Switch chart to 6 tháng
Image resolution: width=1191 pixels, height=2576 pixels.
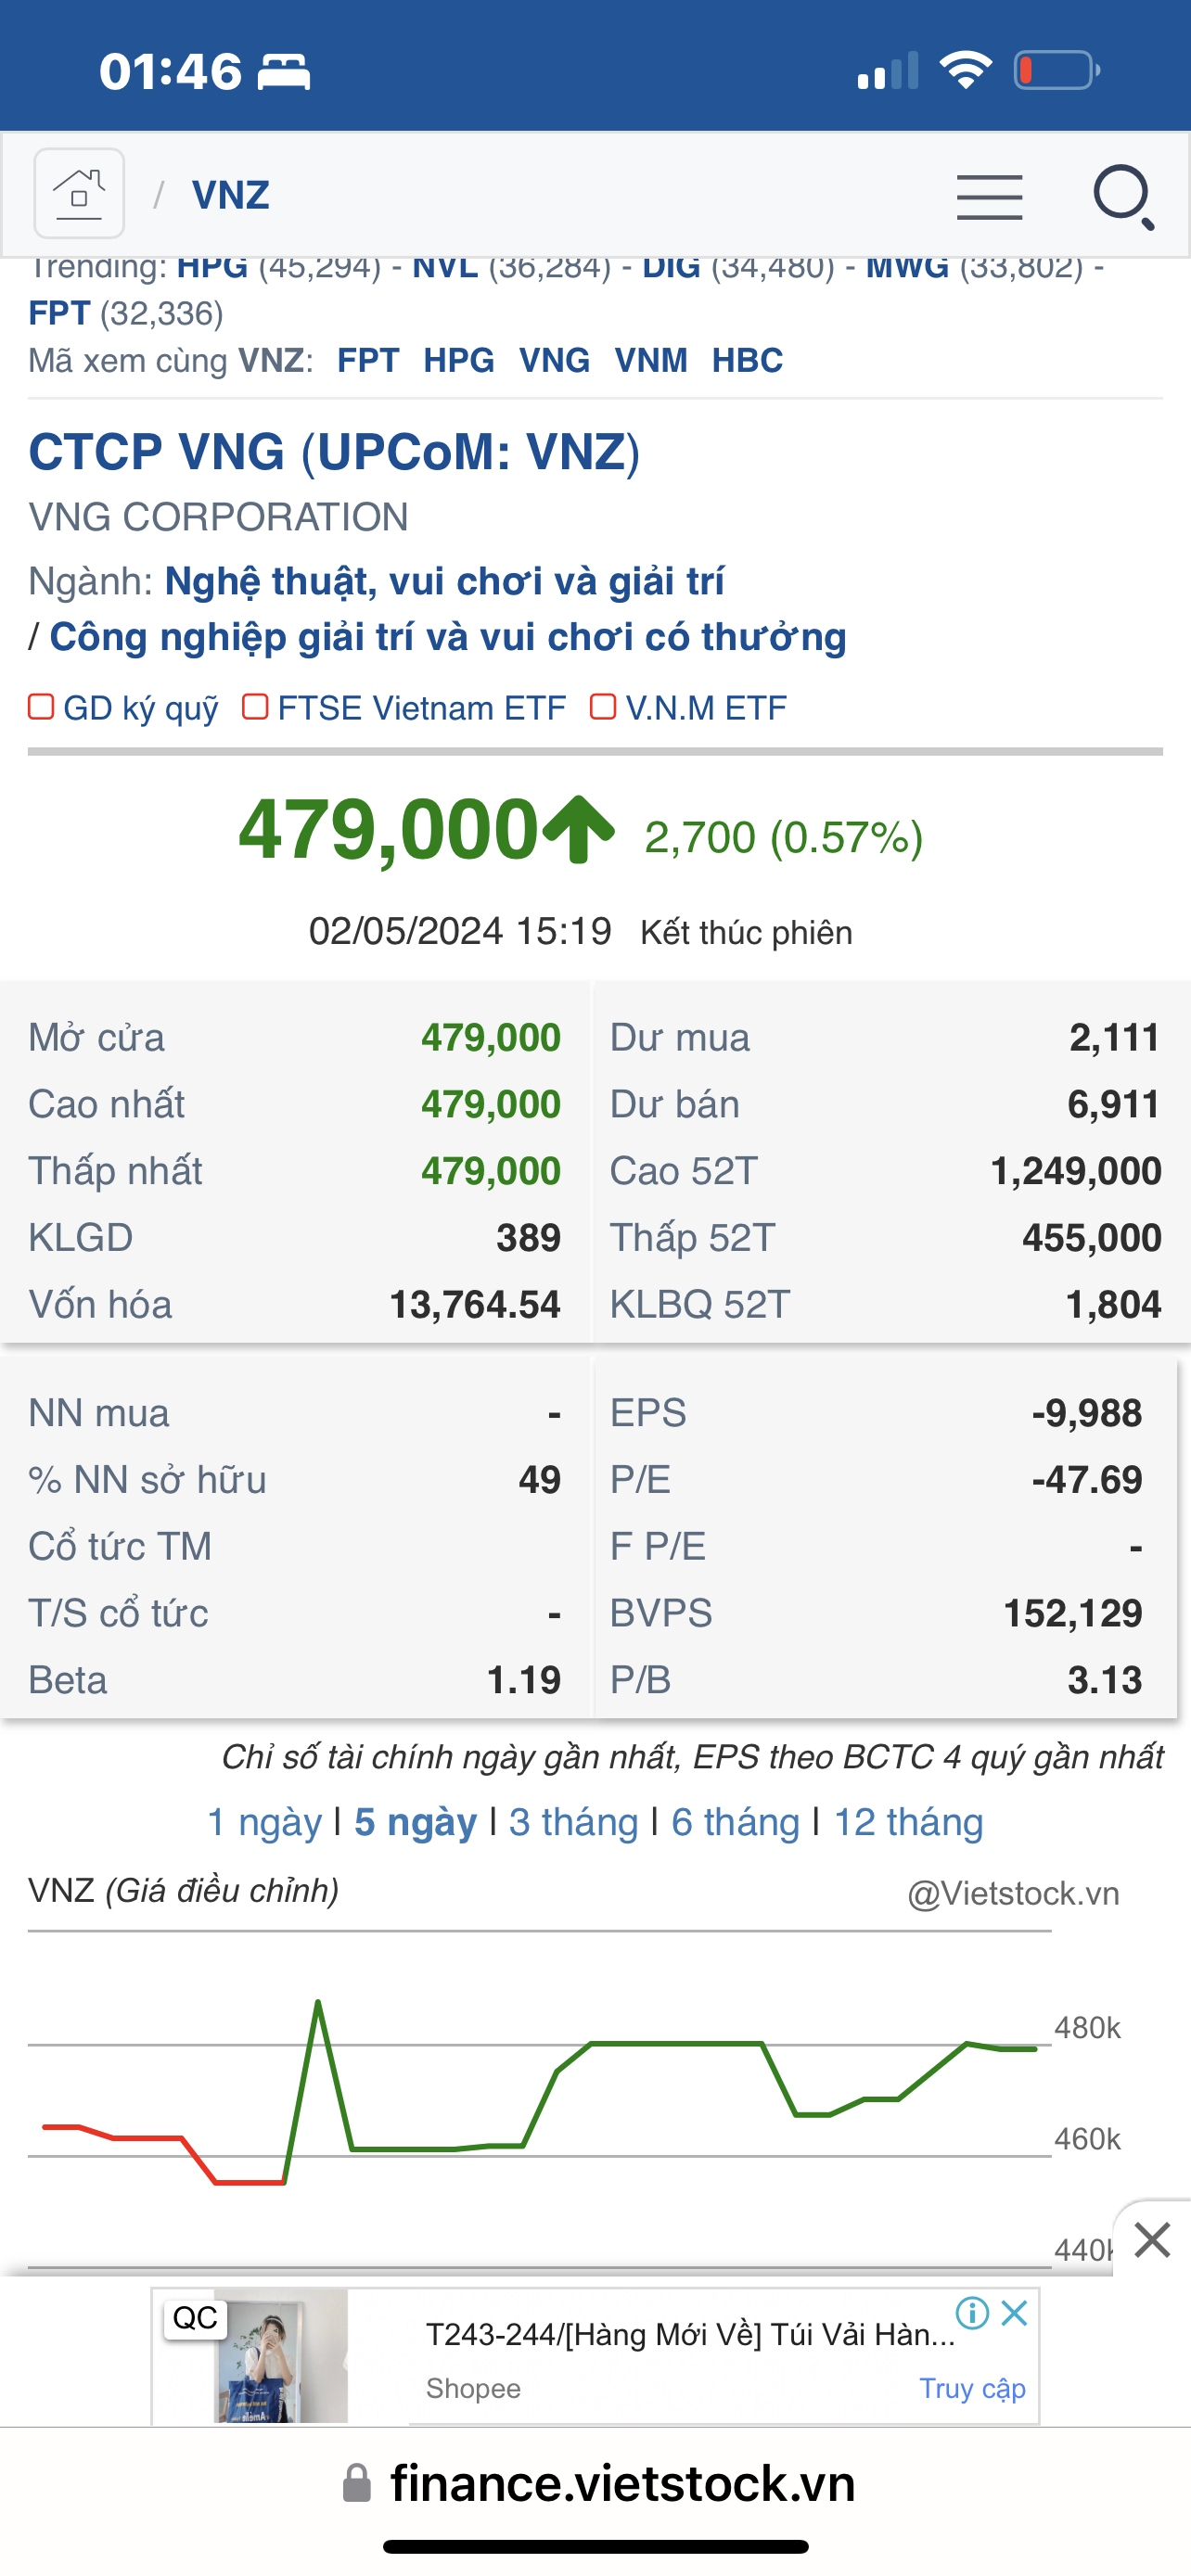[x=735, y=1822]
